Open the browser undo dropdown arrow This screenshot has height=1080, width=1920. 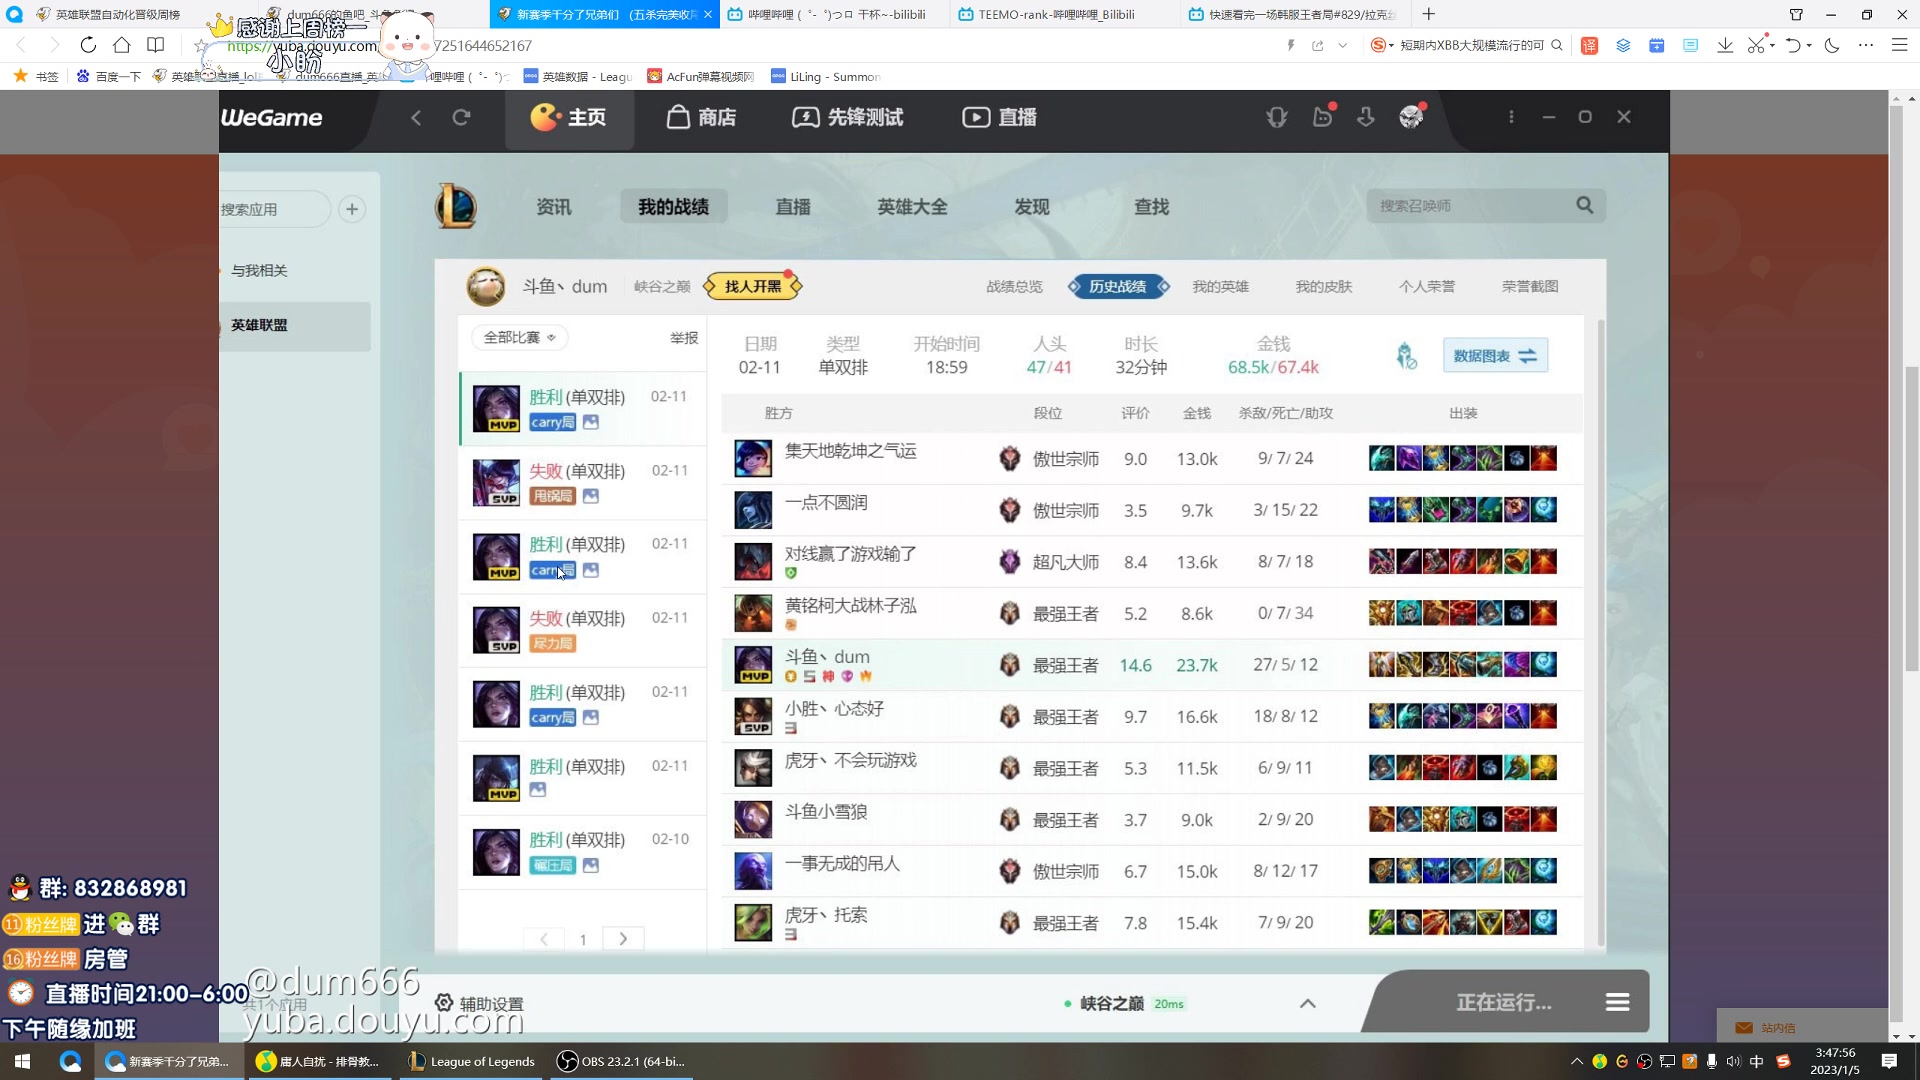tap(1809, 45)
